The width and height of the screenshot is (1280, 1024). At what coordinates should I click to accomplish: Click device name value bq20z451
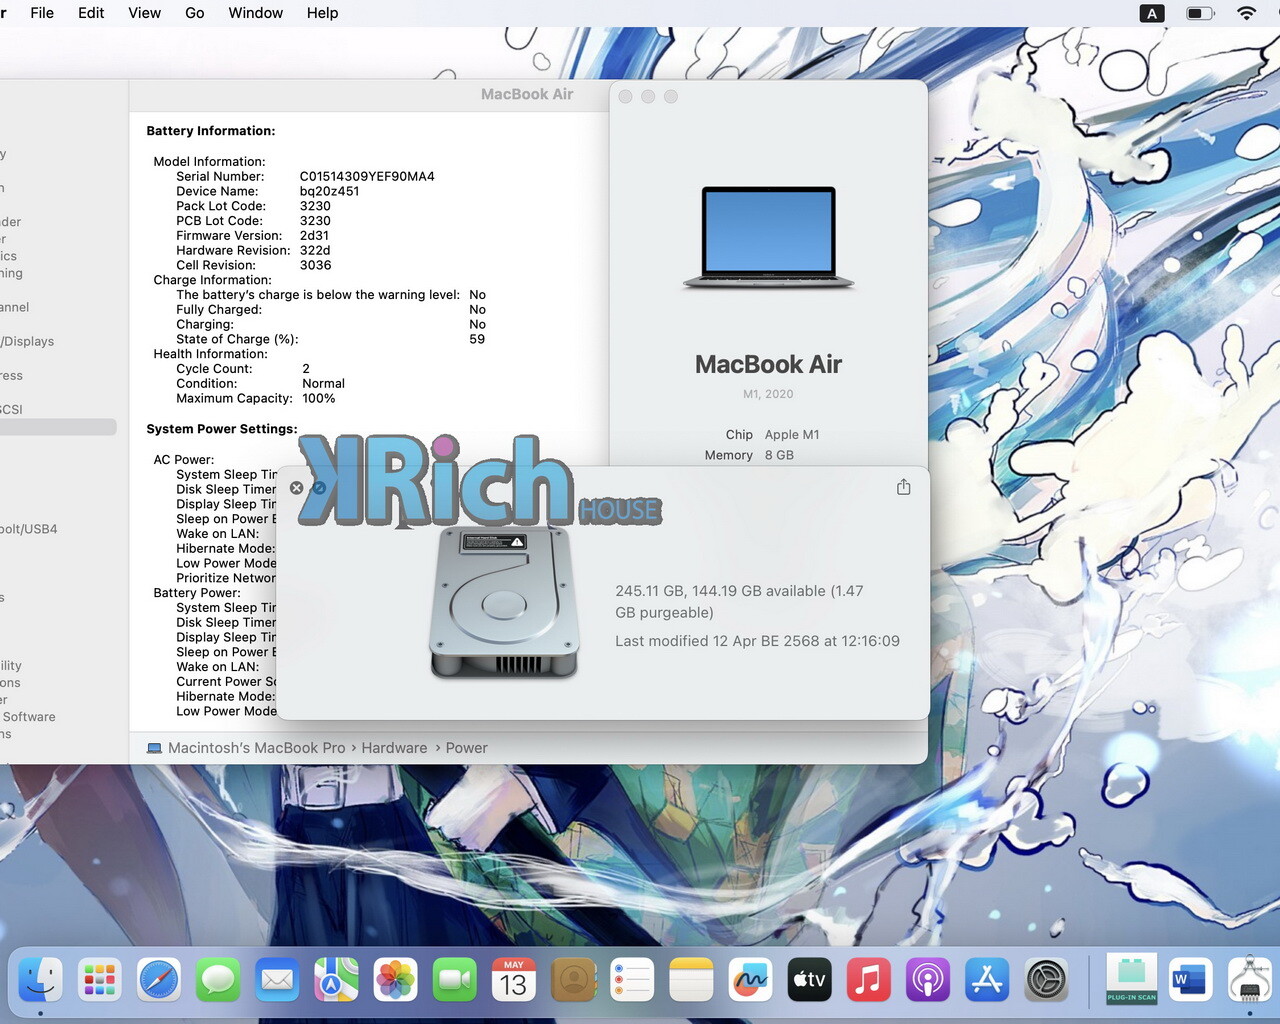click(x=329, y=191)
